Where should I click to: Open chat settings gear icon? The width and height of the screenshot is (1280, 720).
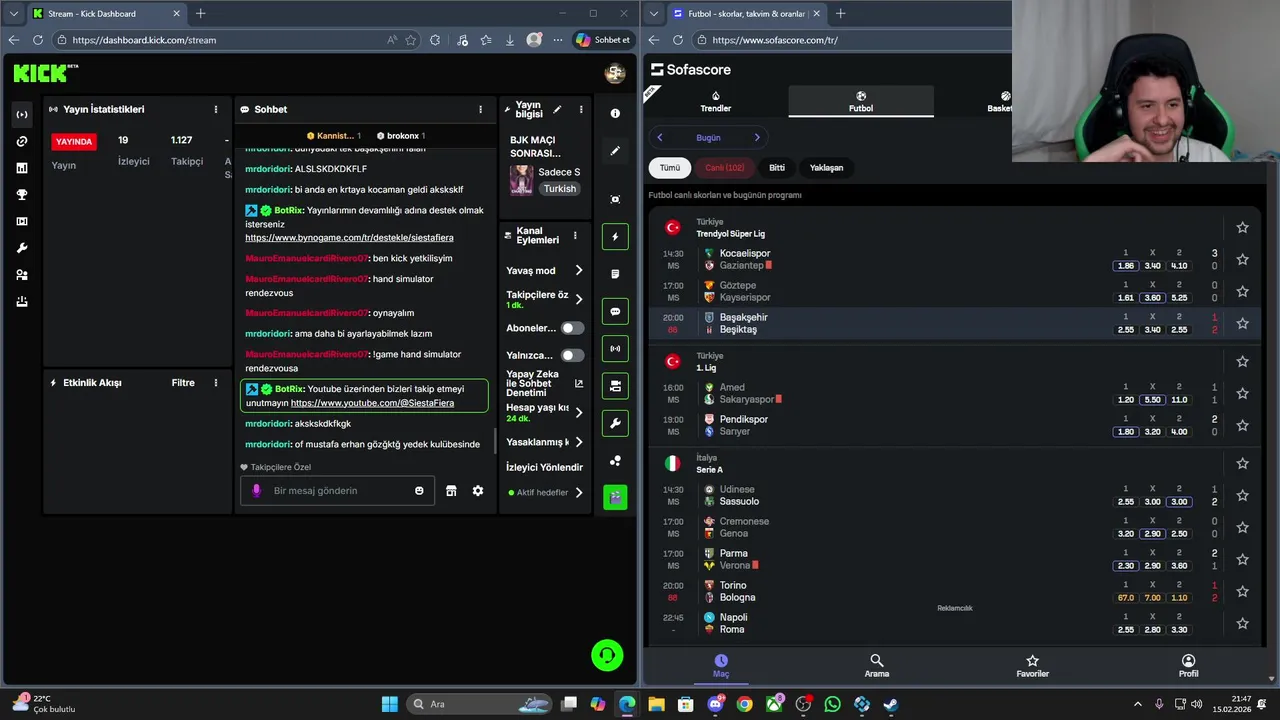tap(478, 491)
